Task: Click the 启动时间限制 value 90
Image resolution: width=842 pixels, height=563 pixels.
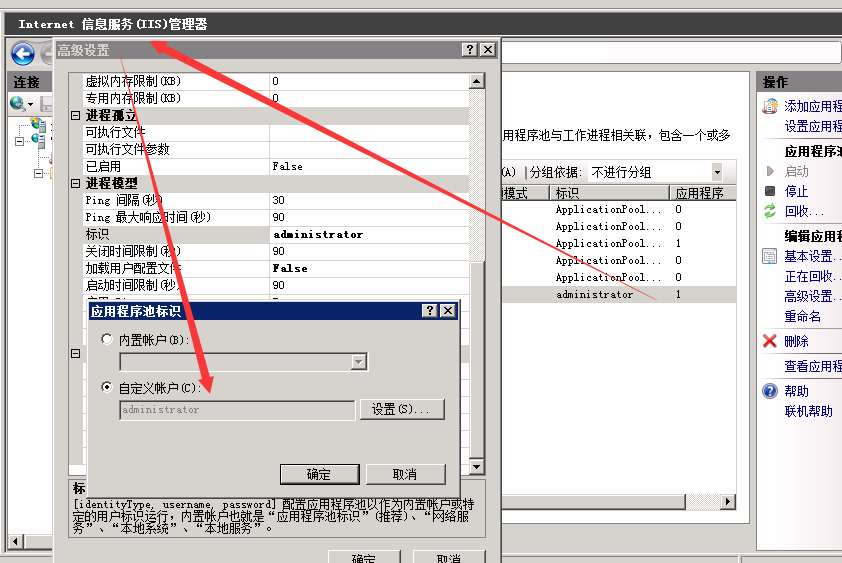Action: [369, 285]
